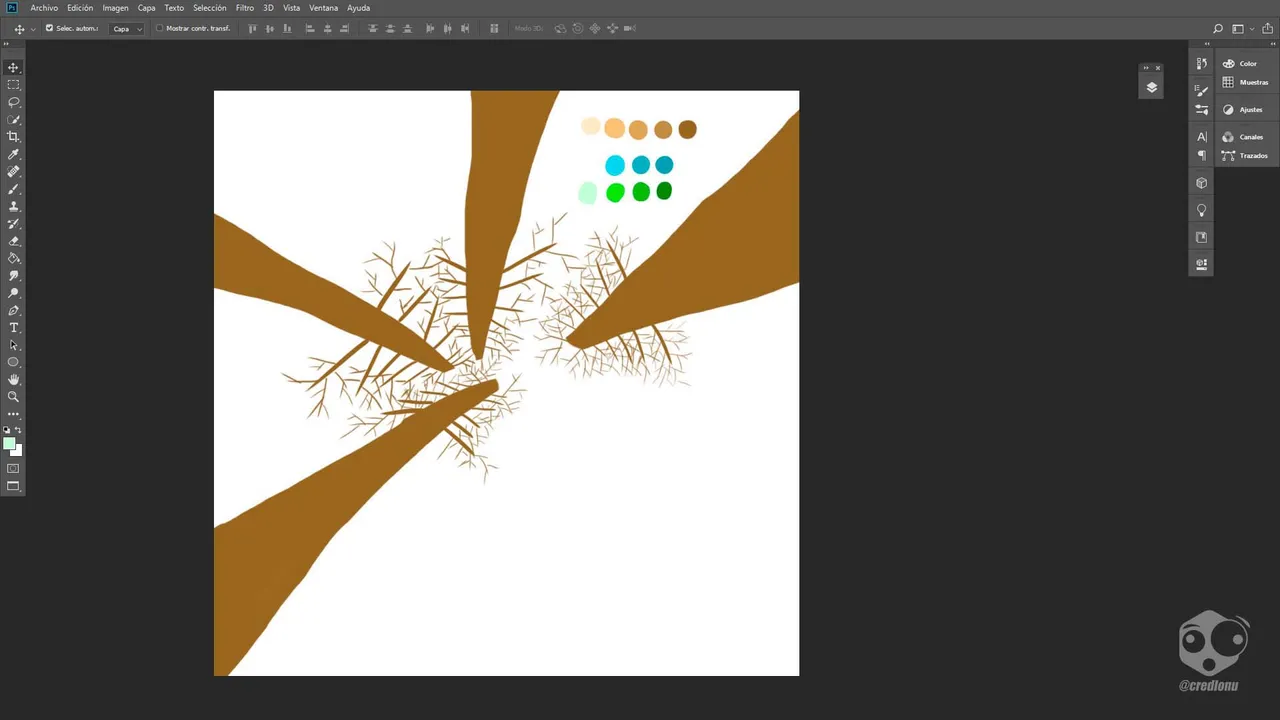
Task: Toggle the Selec. autom. checkbox
Action: [50, 28]
